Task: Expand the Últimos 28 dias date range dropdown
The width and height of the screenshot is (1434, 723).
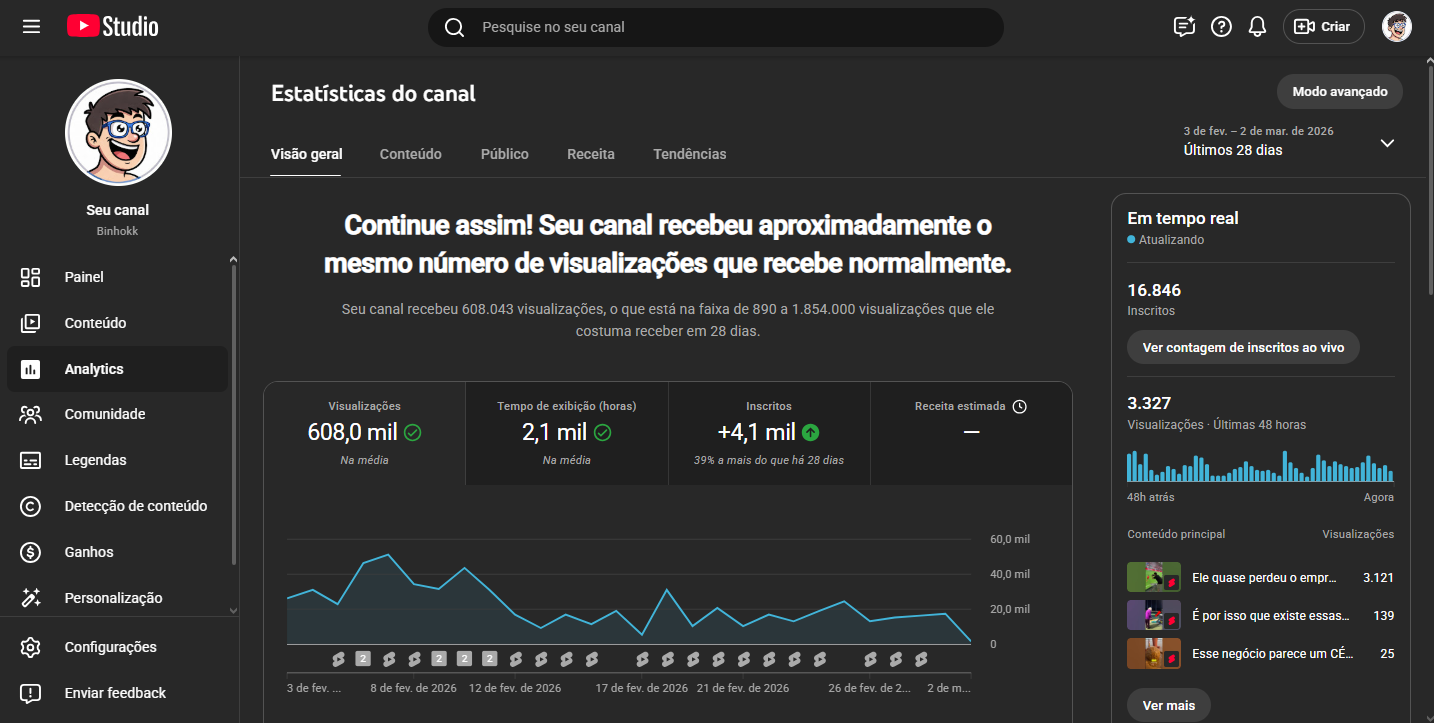Action: 1387,143
